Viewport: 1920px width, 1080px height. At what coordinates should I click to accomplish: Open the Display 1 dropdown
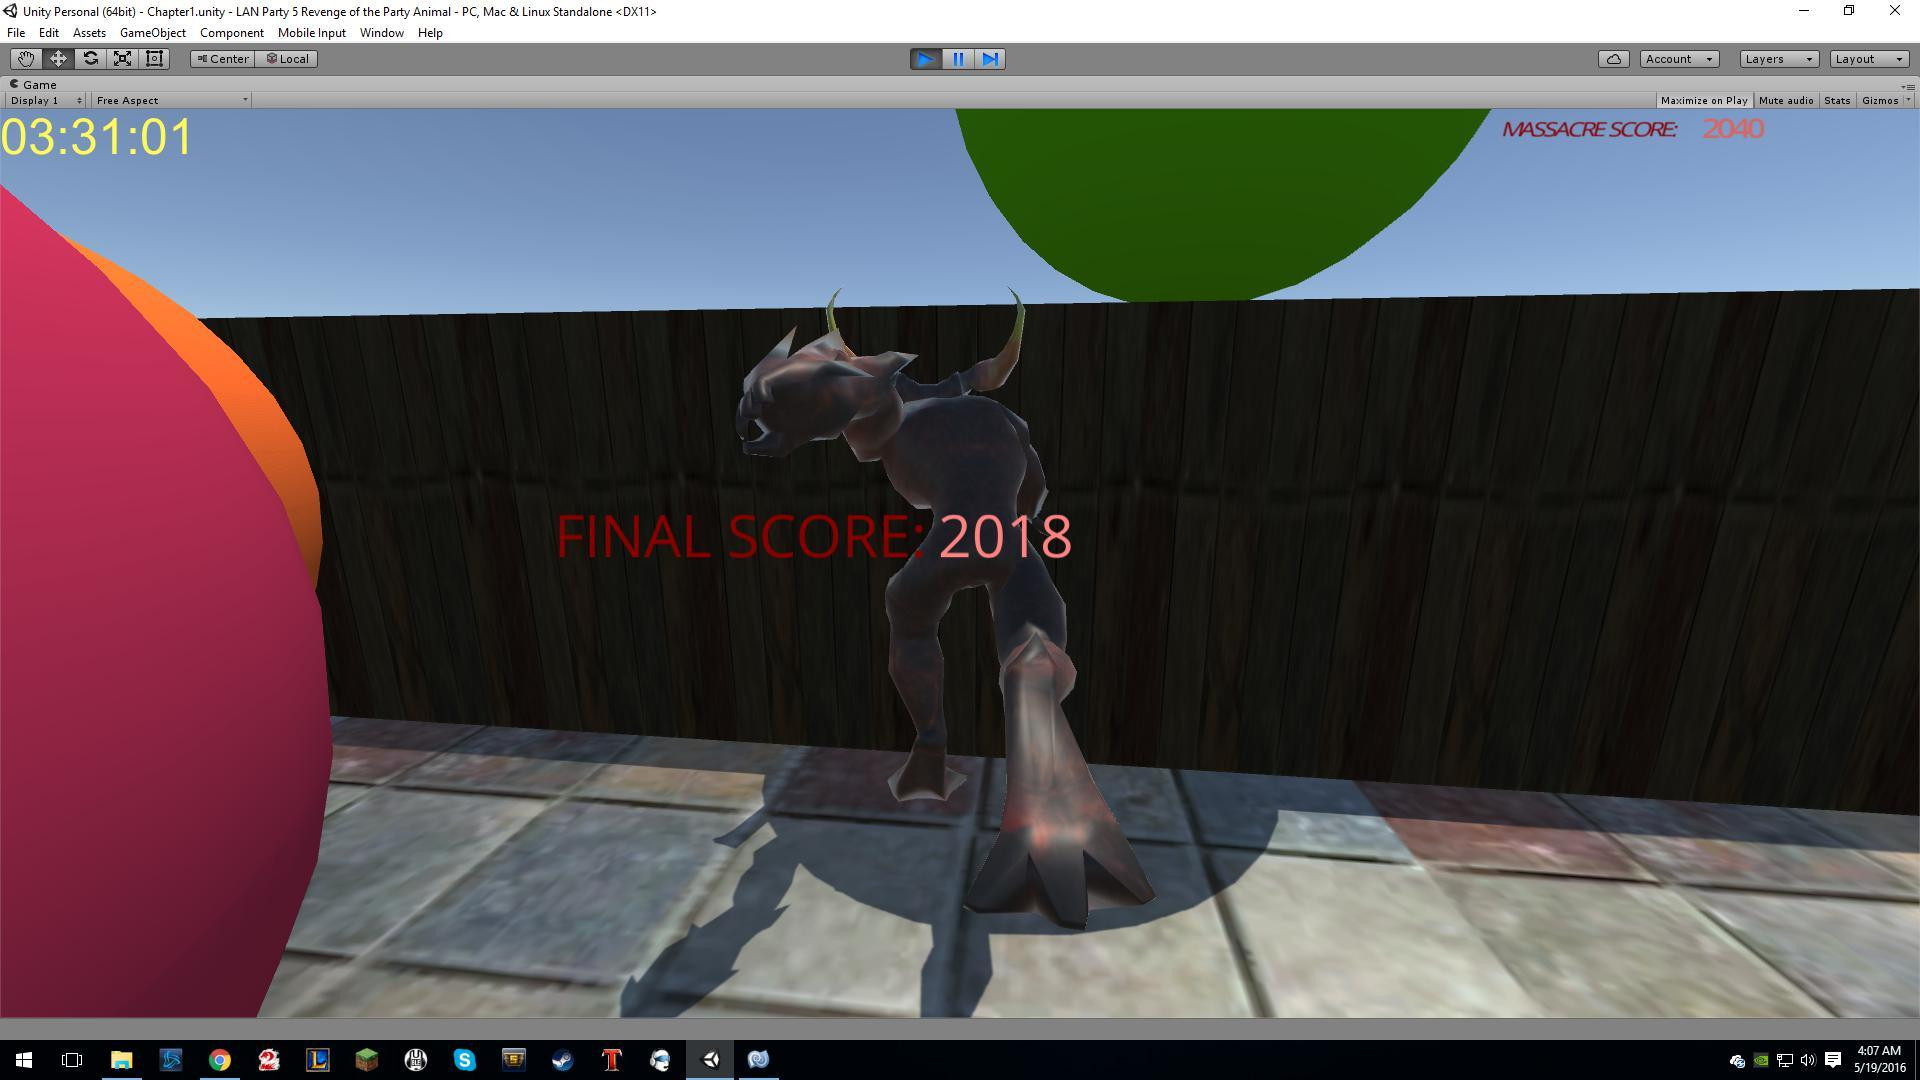tap(46, 100)
